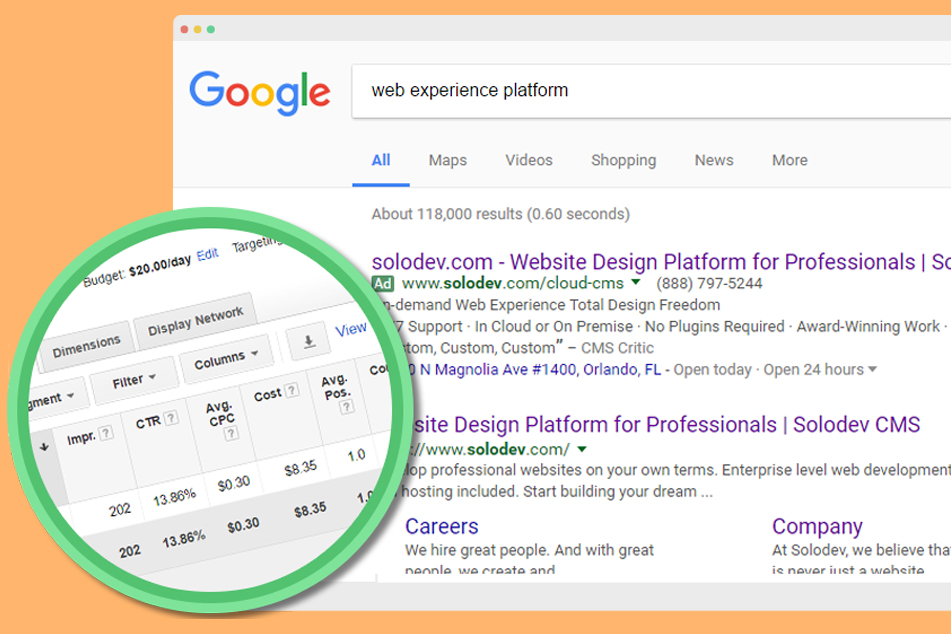Viewport: 951px width, 634px height.
Task: Click the help icon next to CTR
Action: click(171, 417)
